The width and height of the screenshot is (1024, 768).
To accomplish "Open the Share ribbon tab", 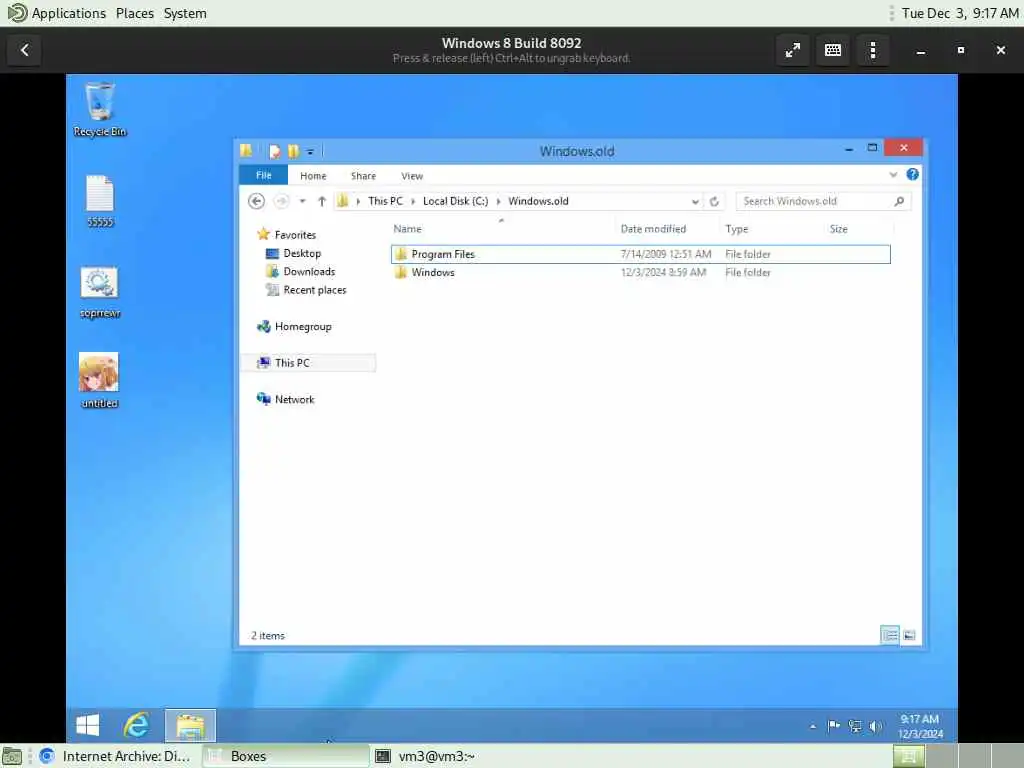I will tap(363, 176).
